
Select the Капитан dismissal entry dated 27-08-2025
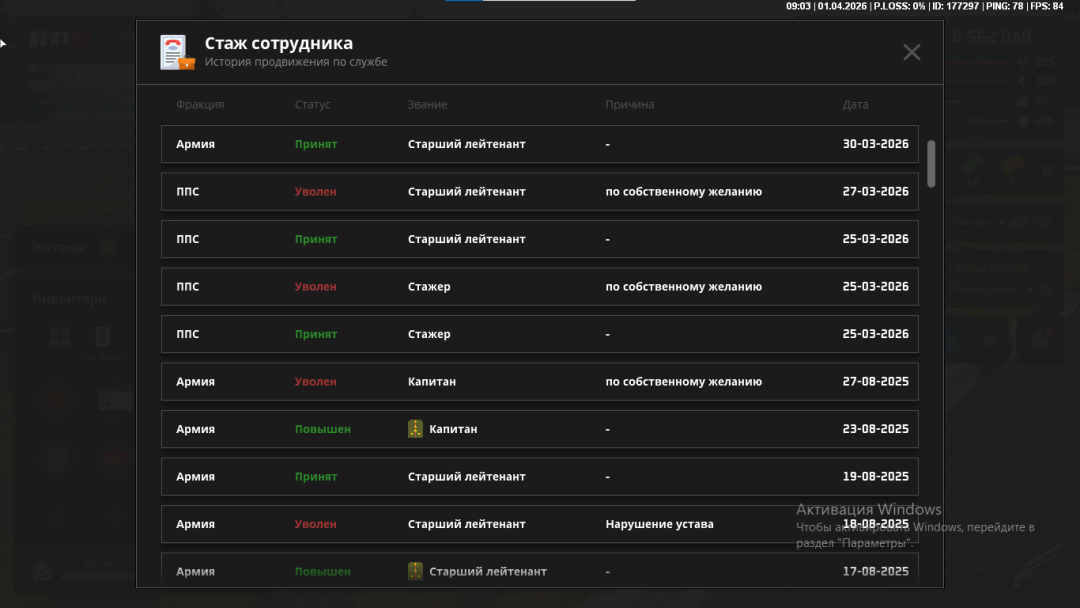[x=539, y=382]
